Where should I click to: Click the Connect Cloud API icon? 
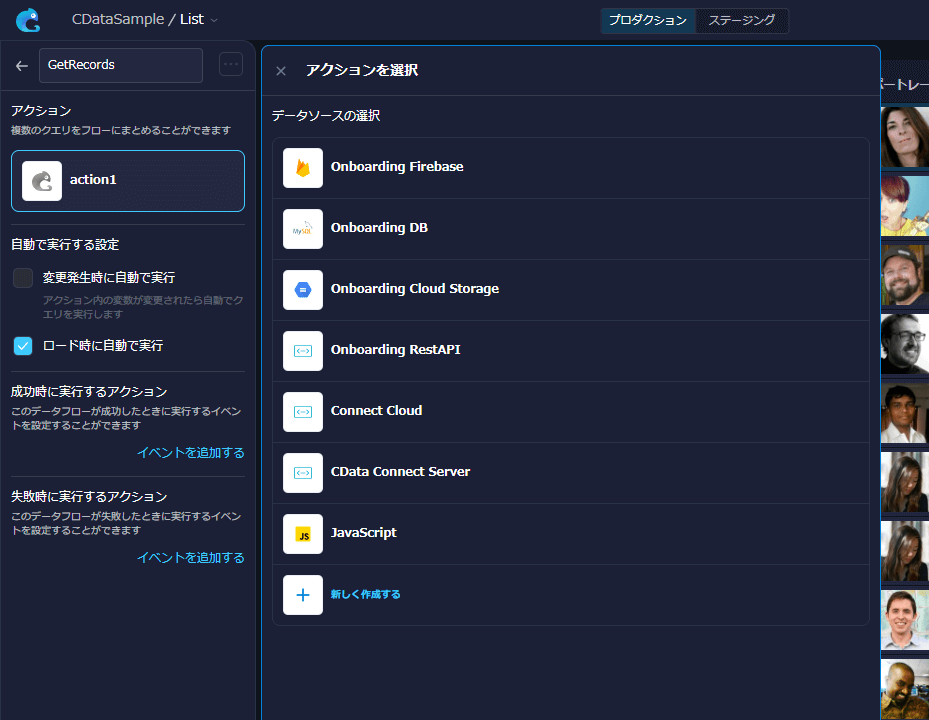[303, 412]
